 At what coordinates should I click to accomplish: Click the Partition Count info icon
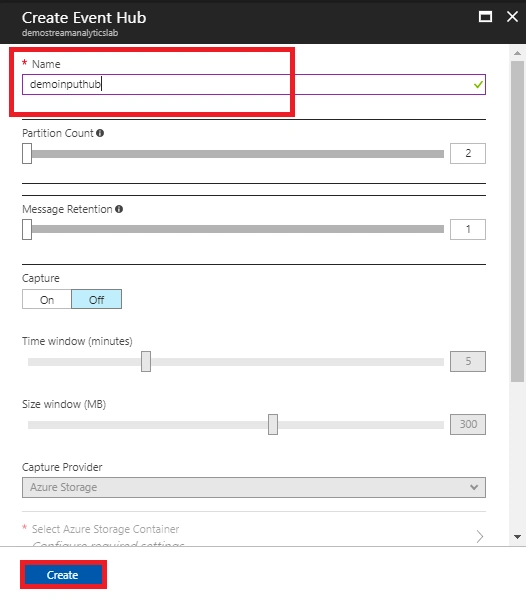click(100, 133)
